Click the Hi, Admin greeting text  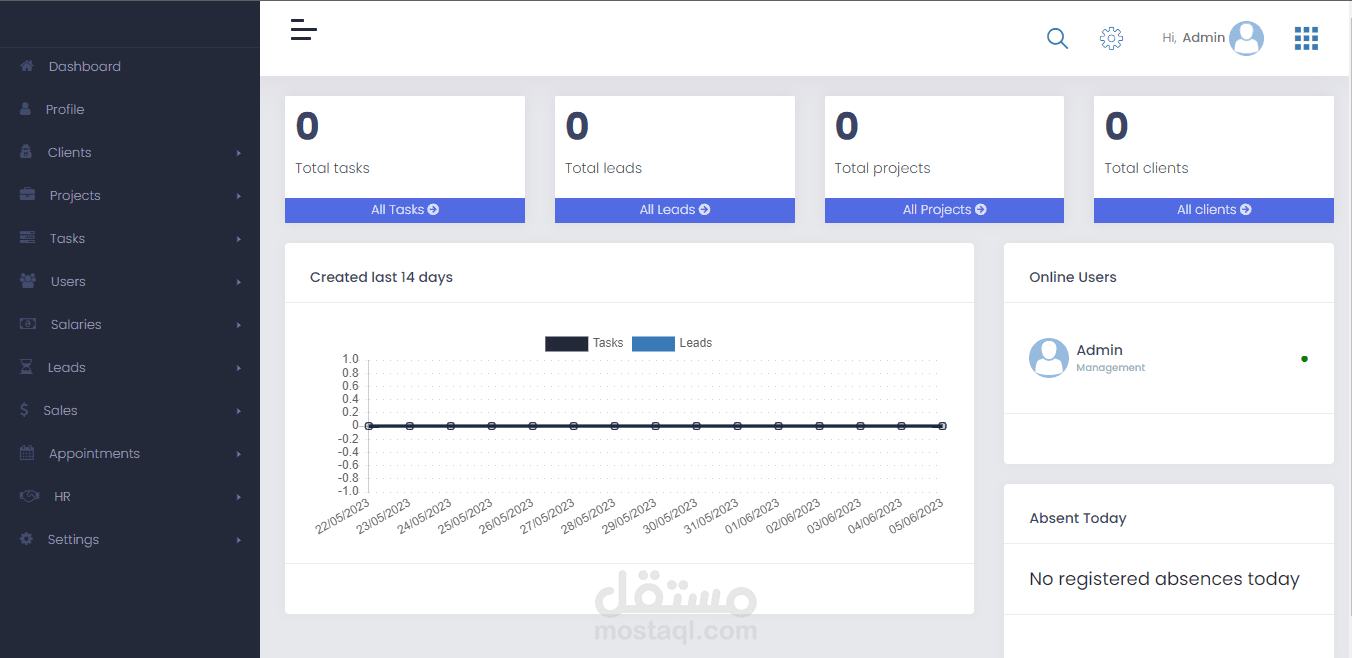coord(1193,37)
